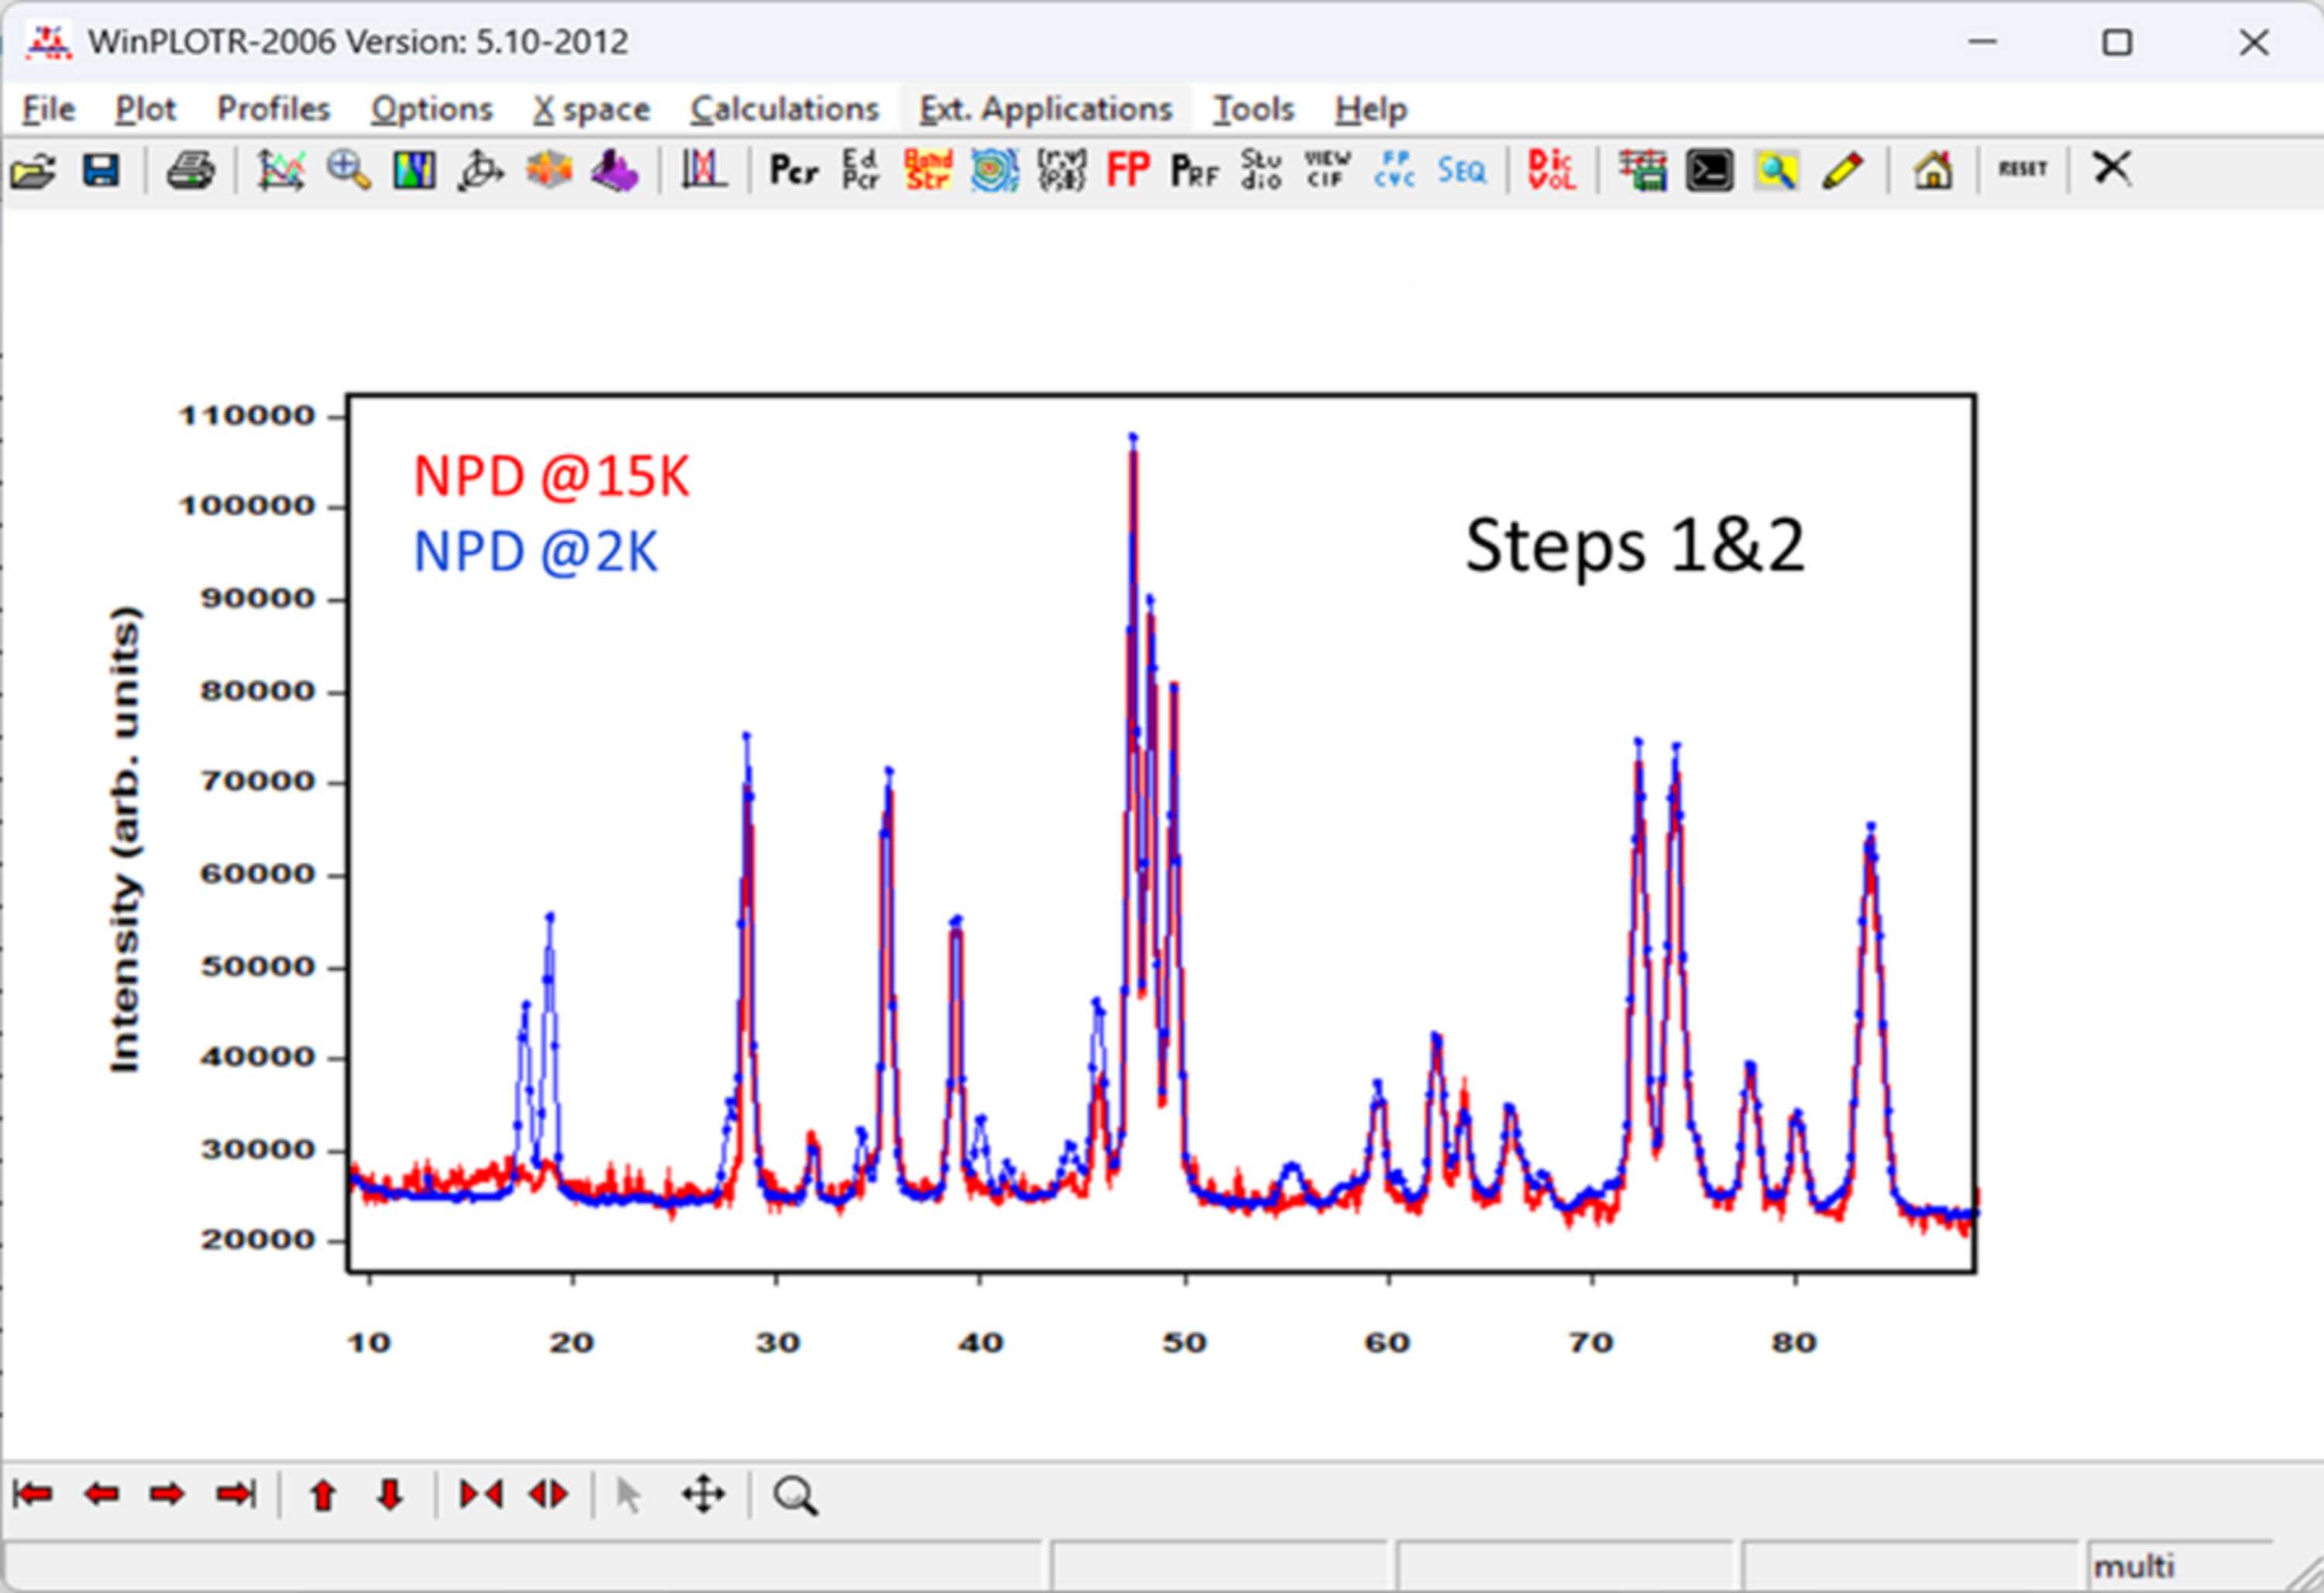
Task: Open the Calculations menu
Action: (x=784, y=108)
